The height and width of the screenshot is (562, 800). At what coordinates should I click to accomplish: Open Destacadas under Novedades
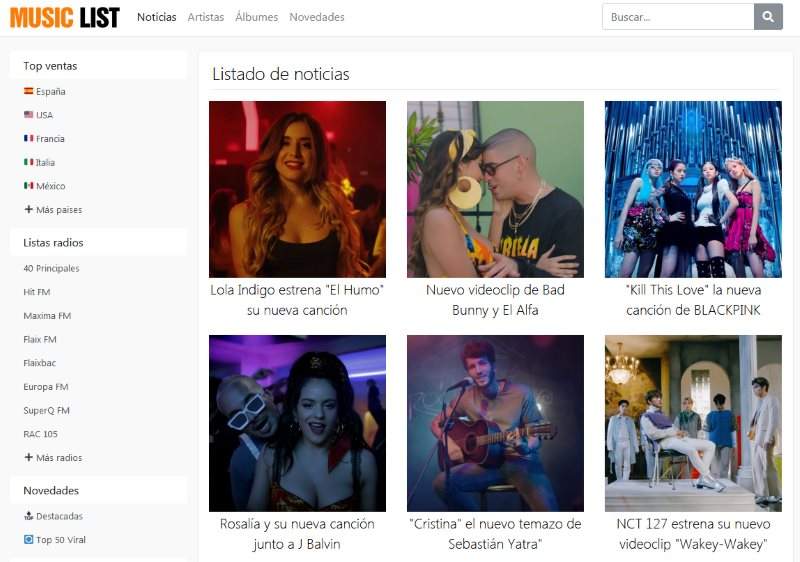pyautogui.click(x=59, y=516)
